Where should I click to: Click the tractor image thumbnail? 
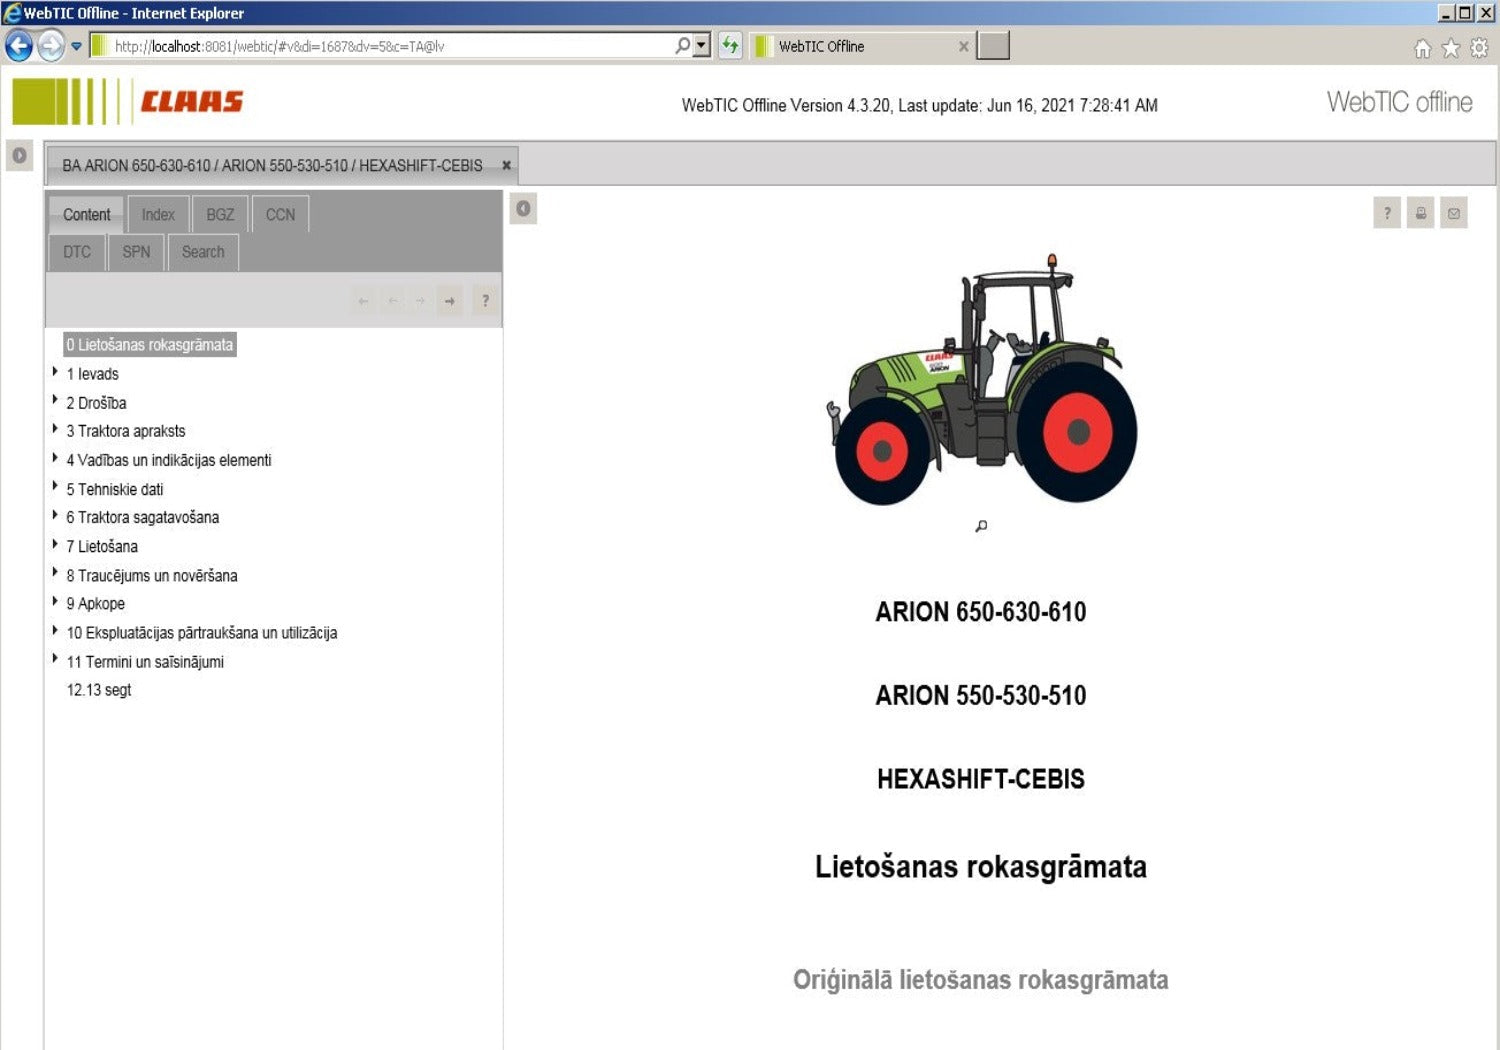pyautogui.click(x=981, y=380)
